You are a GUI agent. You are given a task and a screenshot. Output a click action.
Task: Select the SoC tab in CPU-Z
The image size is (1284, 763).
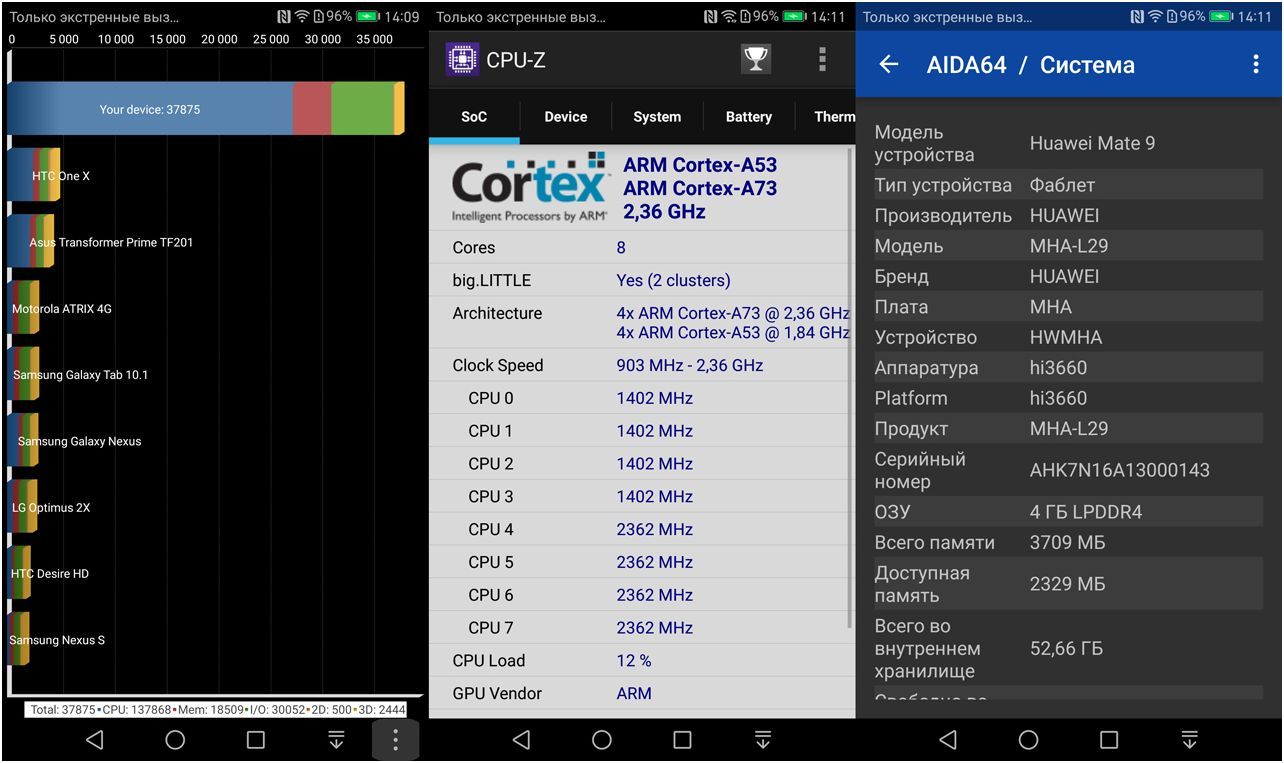point(474,117)
